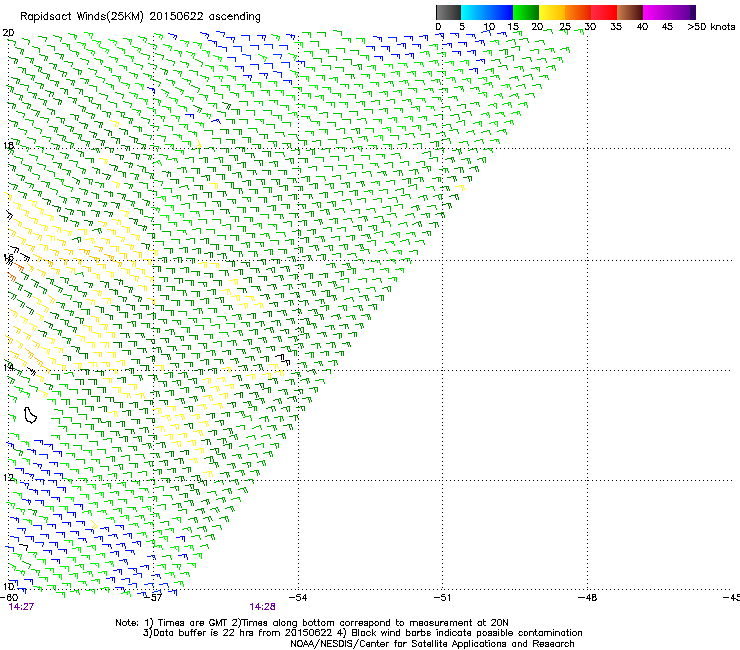This screenshot has height=650, width=740.
Task: Click the blue 10-15 knots color swatch
Action: coord(500,12)
